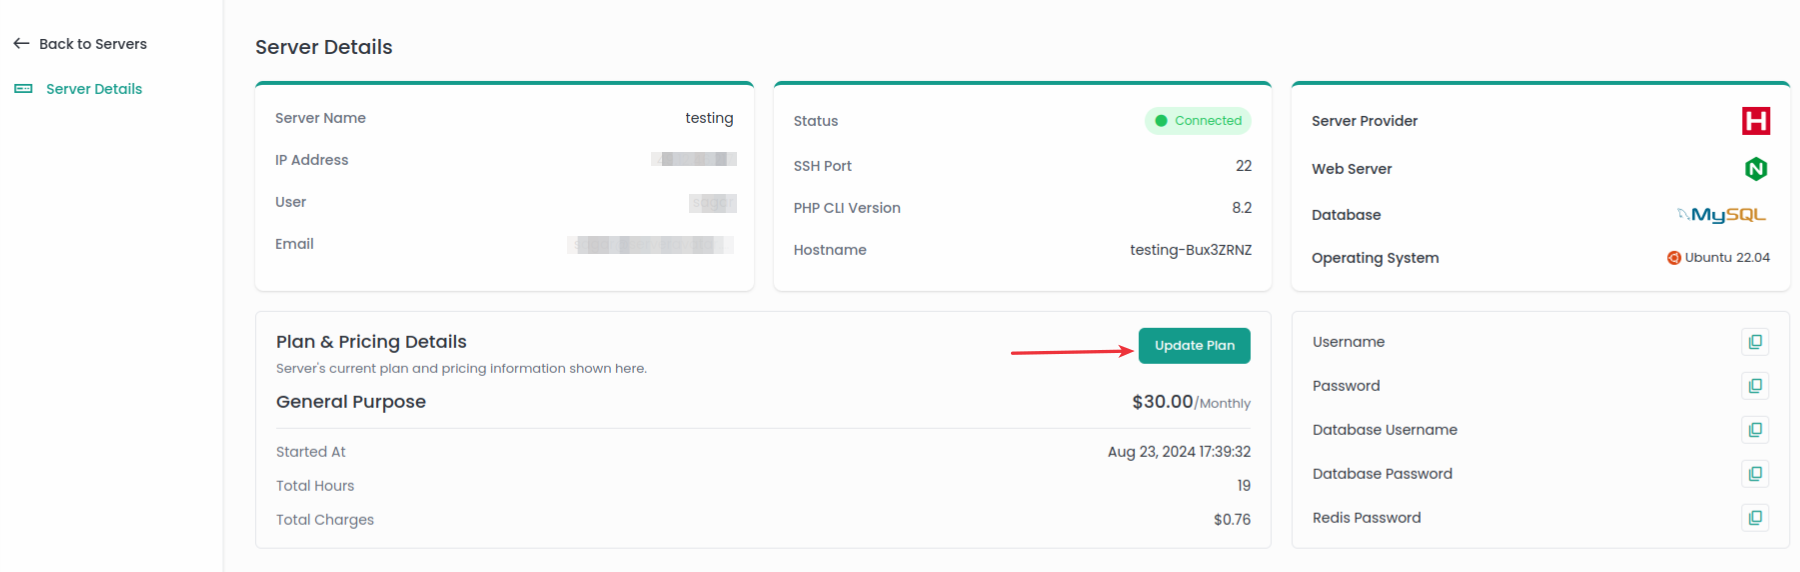Go back to Servers list

pyautogui.click(x=92, y=44)
